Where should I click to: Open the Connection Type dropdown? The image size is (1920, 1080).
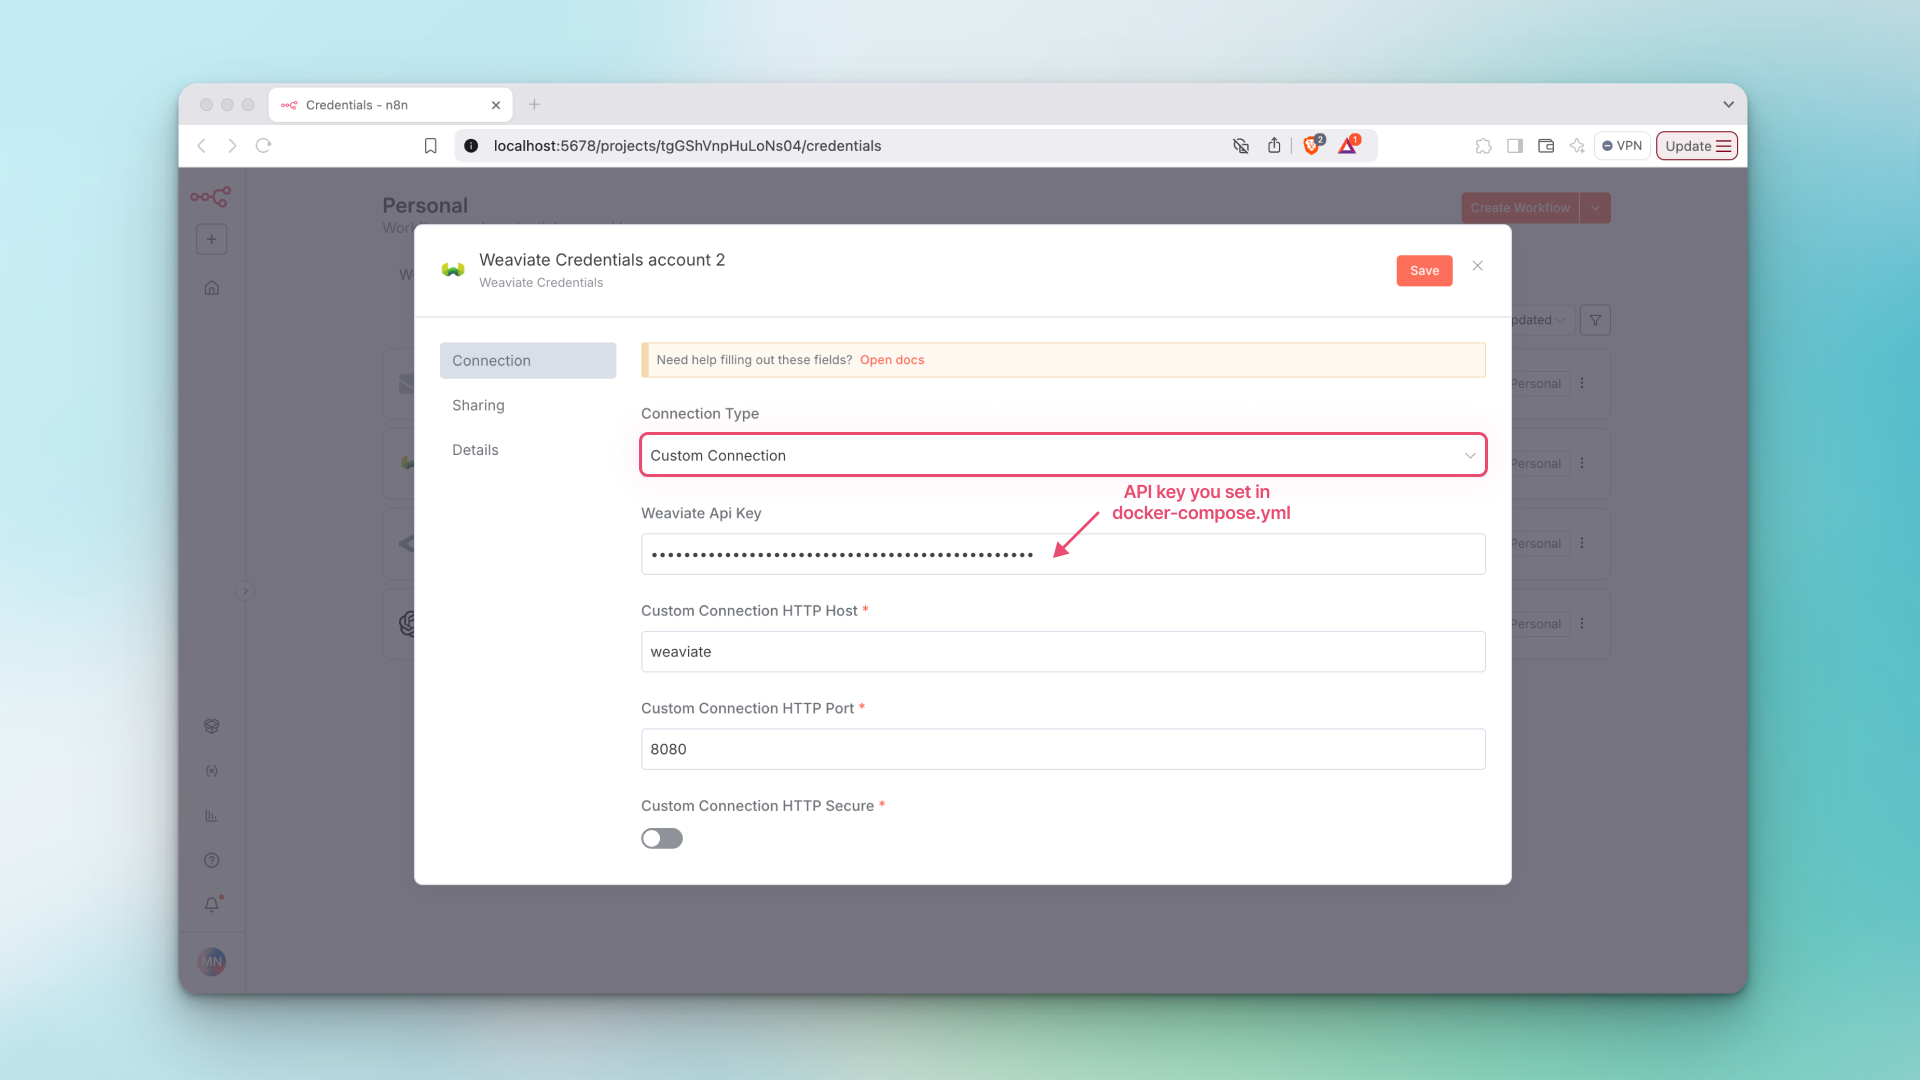click(1063, 455)
